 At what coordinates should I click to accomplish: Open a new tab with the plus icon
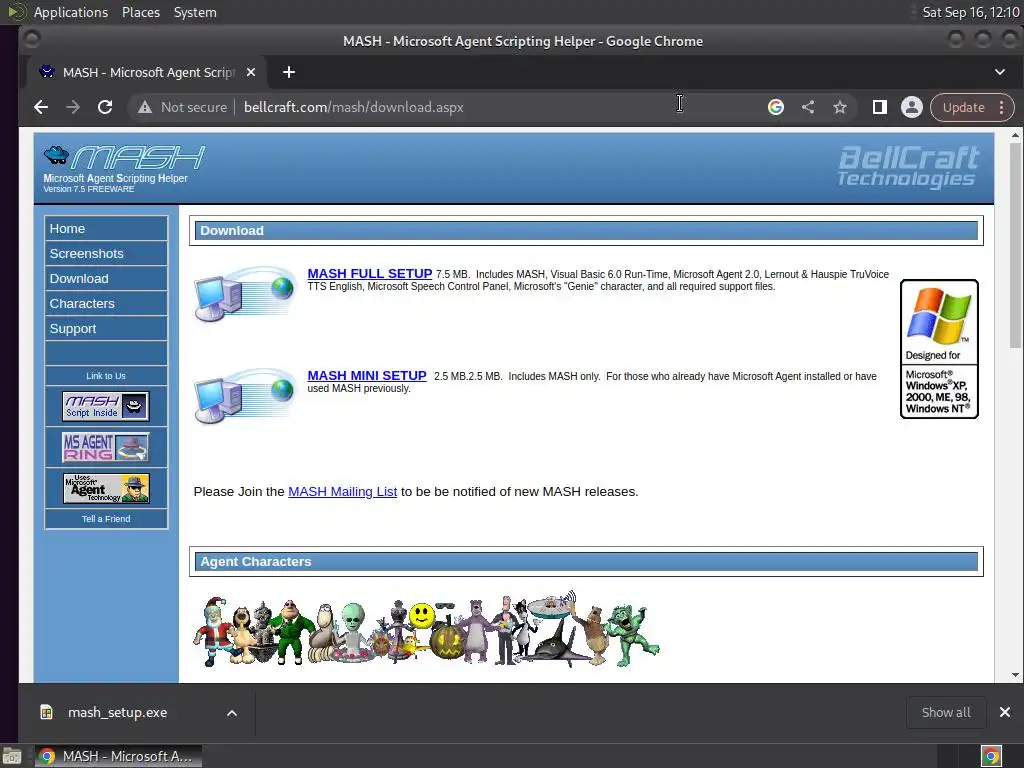pos(289,72)
